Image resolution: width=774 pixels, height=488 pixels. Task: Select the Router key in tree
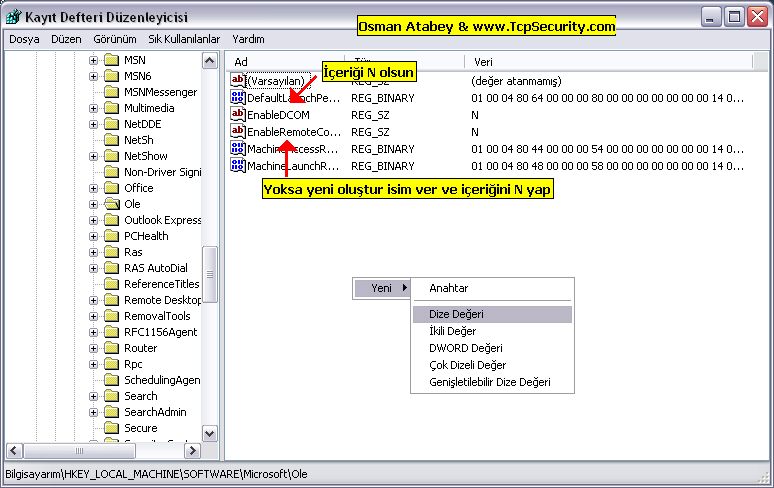point(140,348)
